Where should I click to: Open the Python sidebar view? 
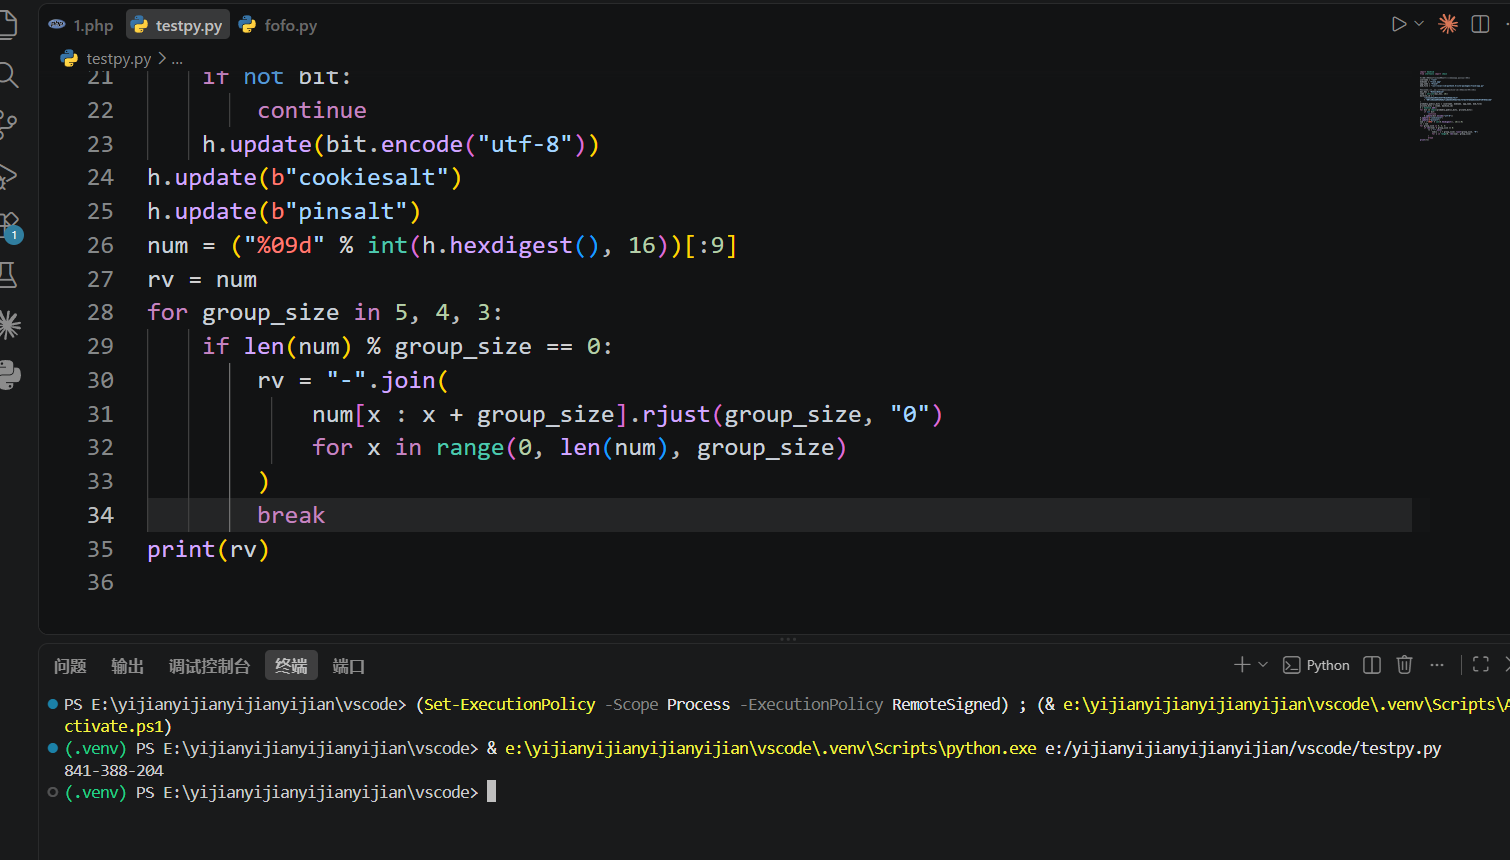coord(9,375)
